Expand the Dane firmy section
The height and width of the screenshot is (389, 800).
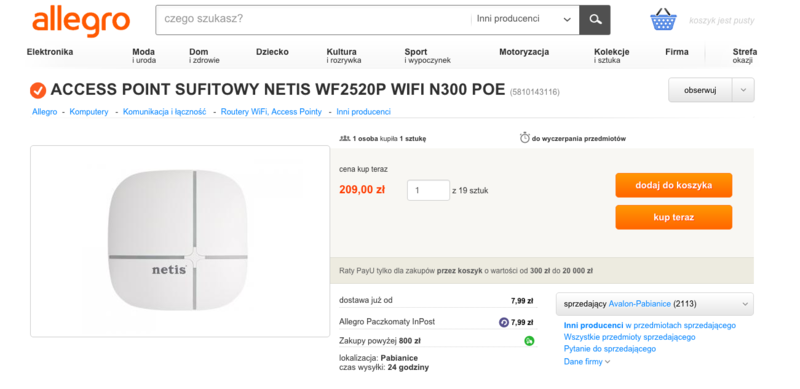coord(587,361)
